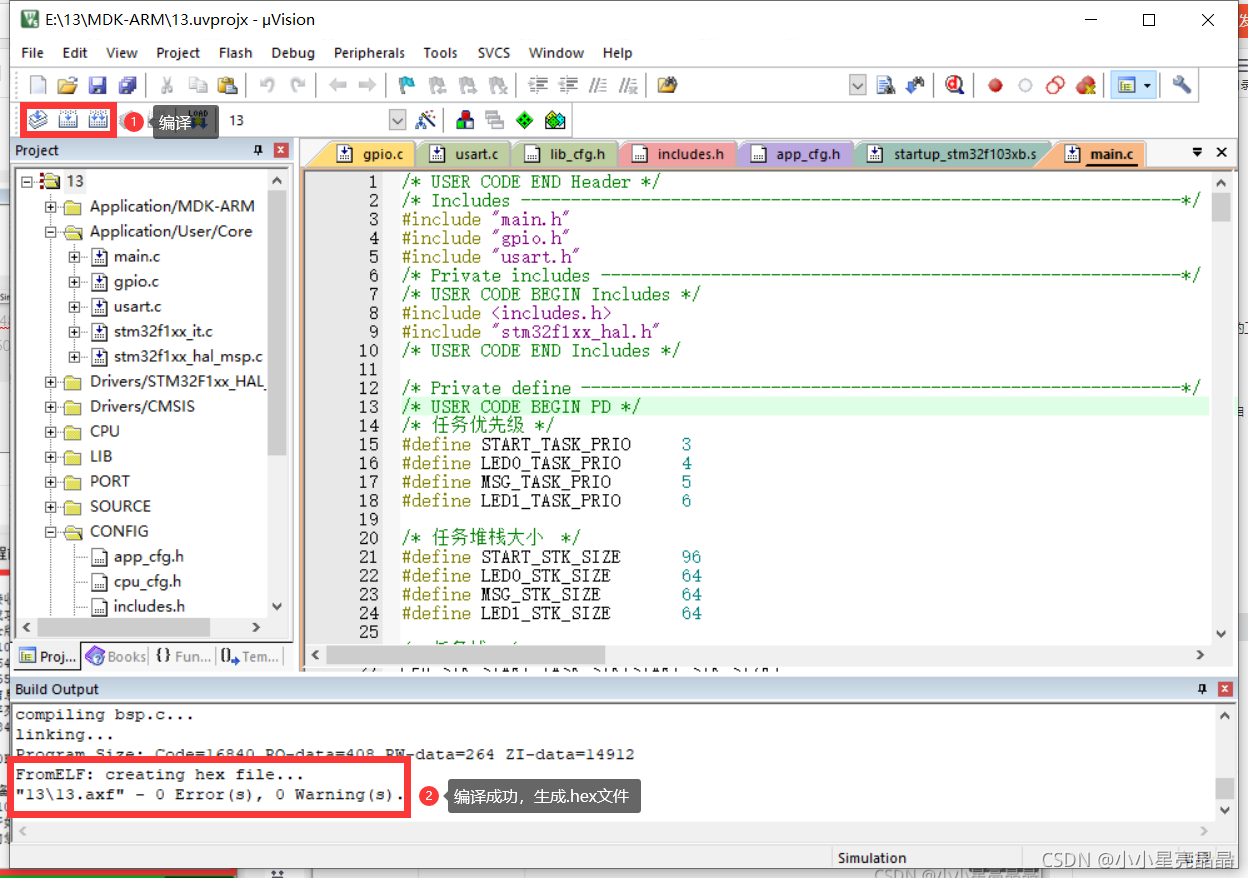Disable all breakpoints with the double-circle icon
Image resolution: width=1248 pixels, height=878 pixels.
pyautogui.click(x=1055, y=86)
